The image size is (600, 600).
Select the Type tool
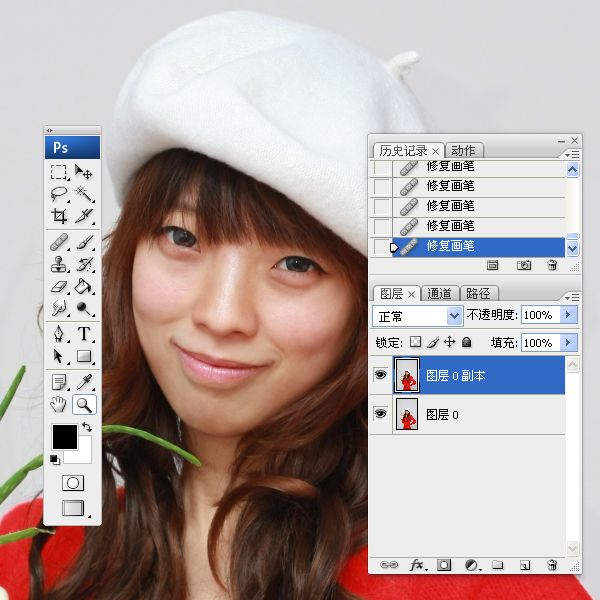tap(83, 334)
